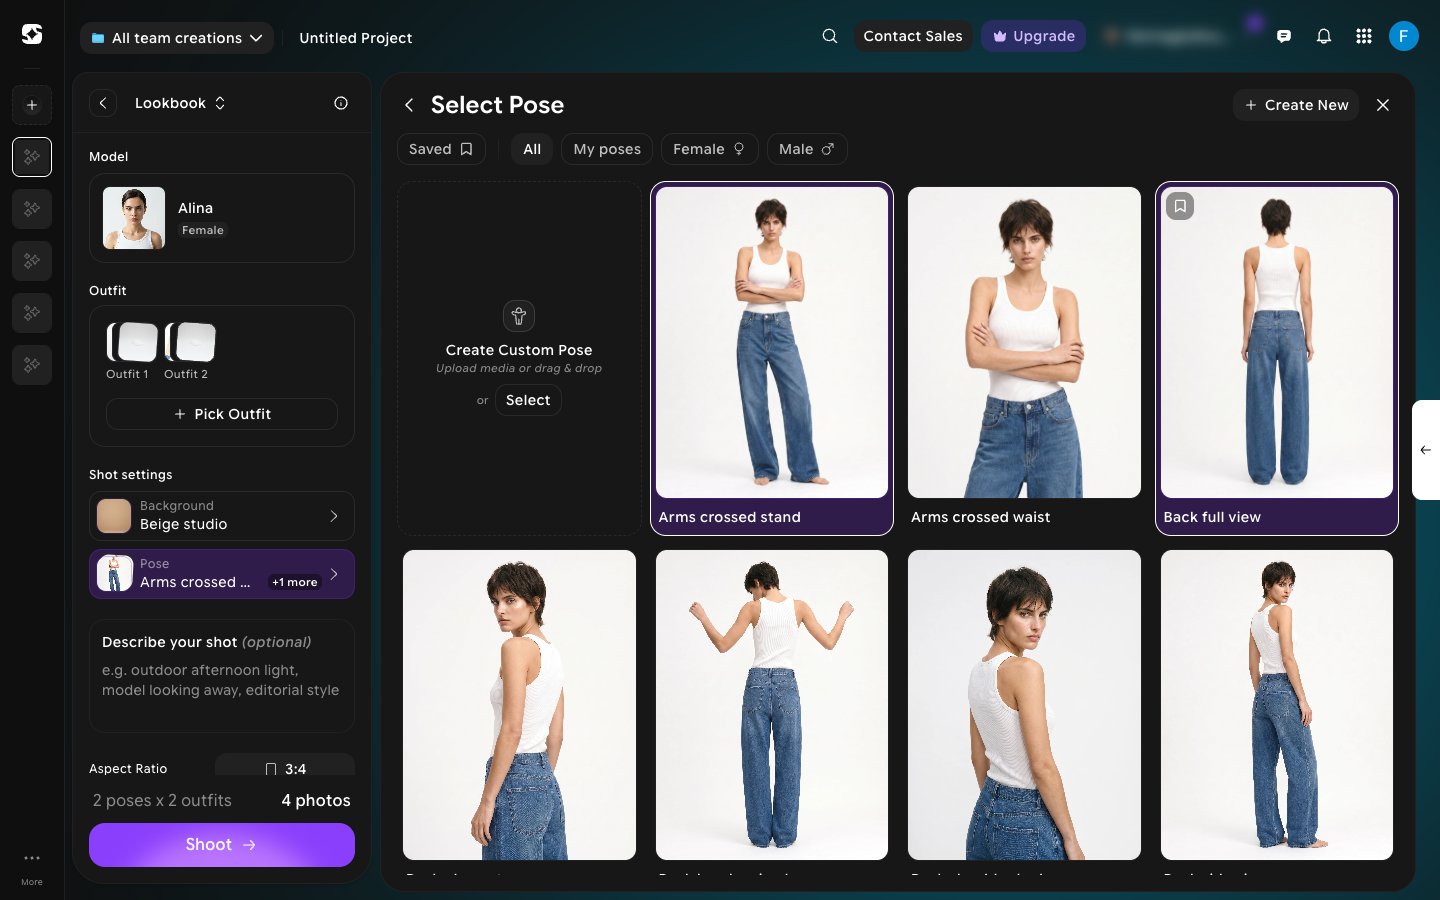This screenshot has width=1440, height=900.
Task: Filter poses by Male
Action: (807, 149)
